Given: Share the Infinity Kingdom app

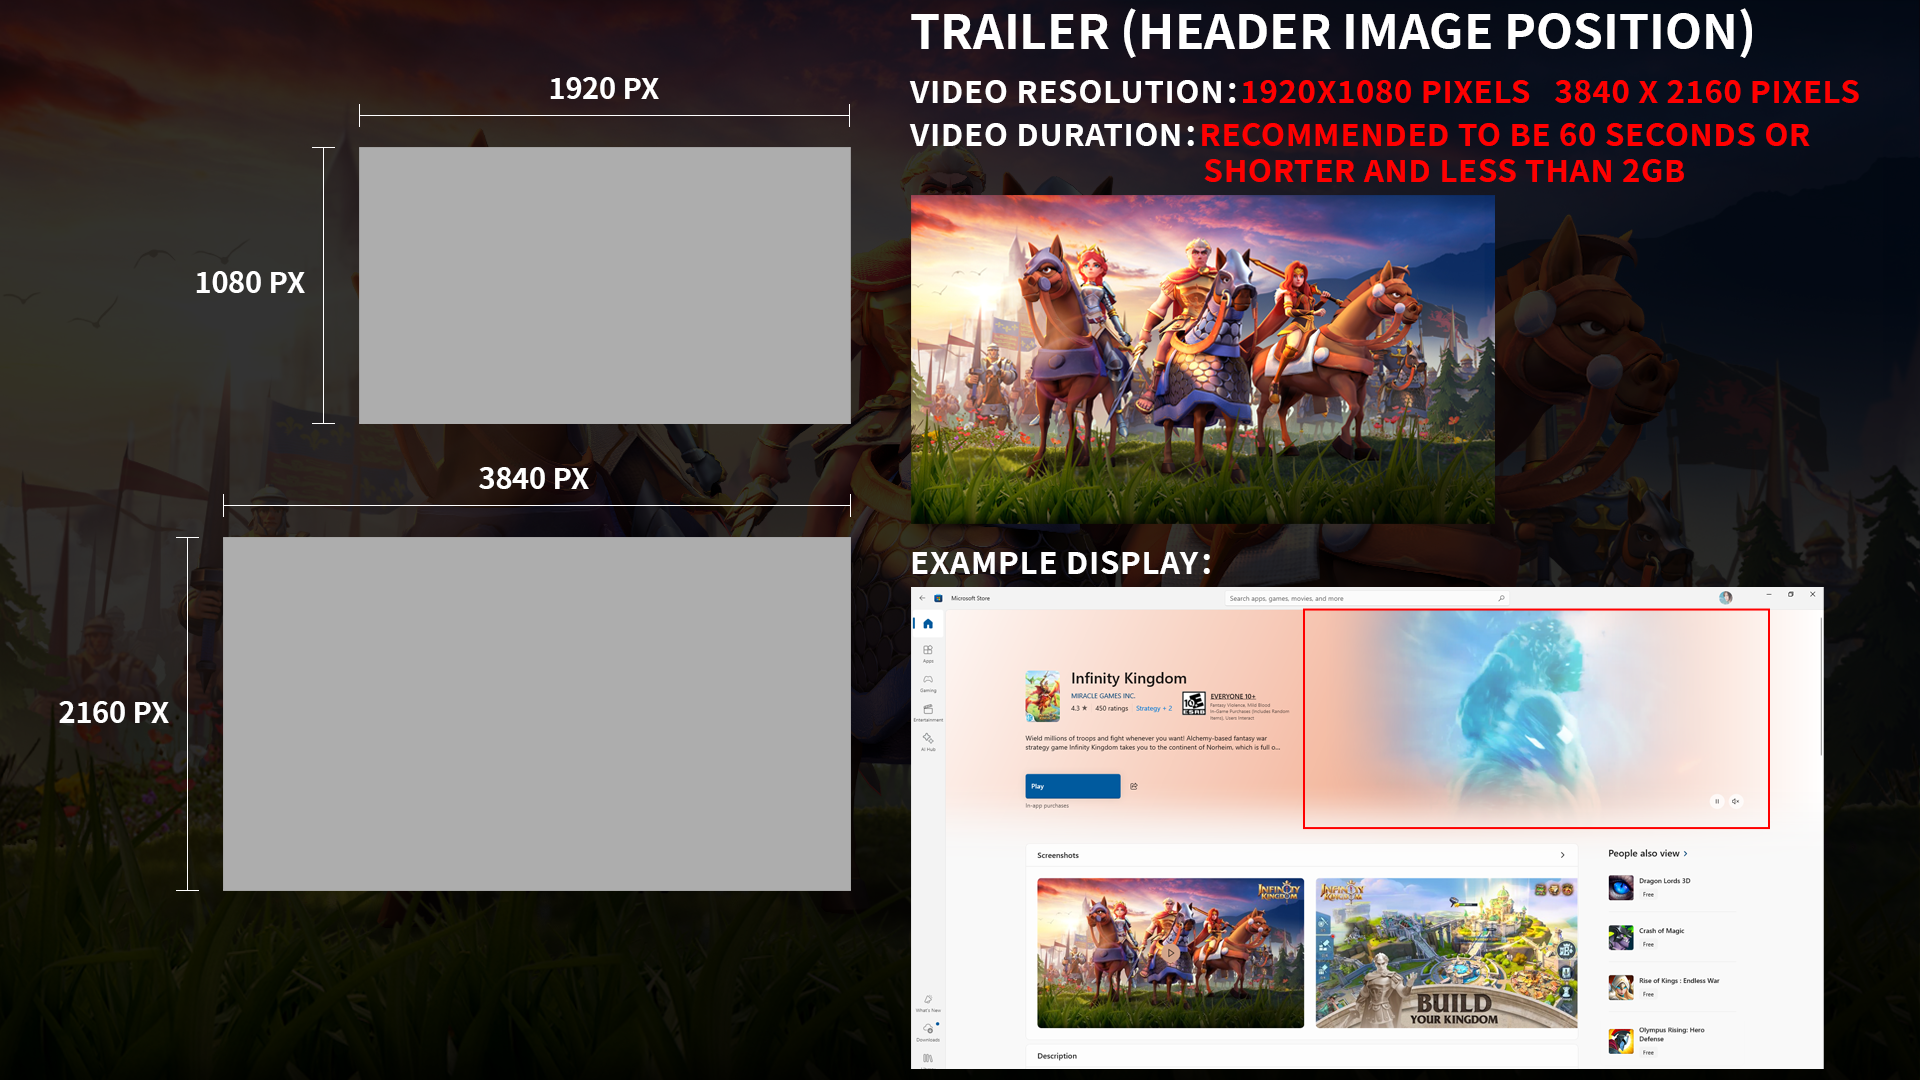Looking at the screenshot, I should (x=1134, y=786).
